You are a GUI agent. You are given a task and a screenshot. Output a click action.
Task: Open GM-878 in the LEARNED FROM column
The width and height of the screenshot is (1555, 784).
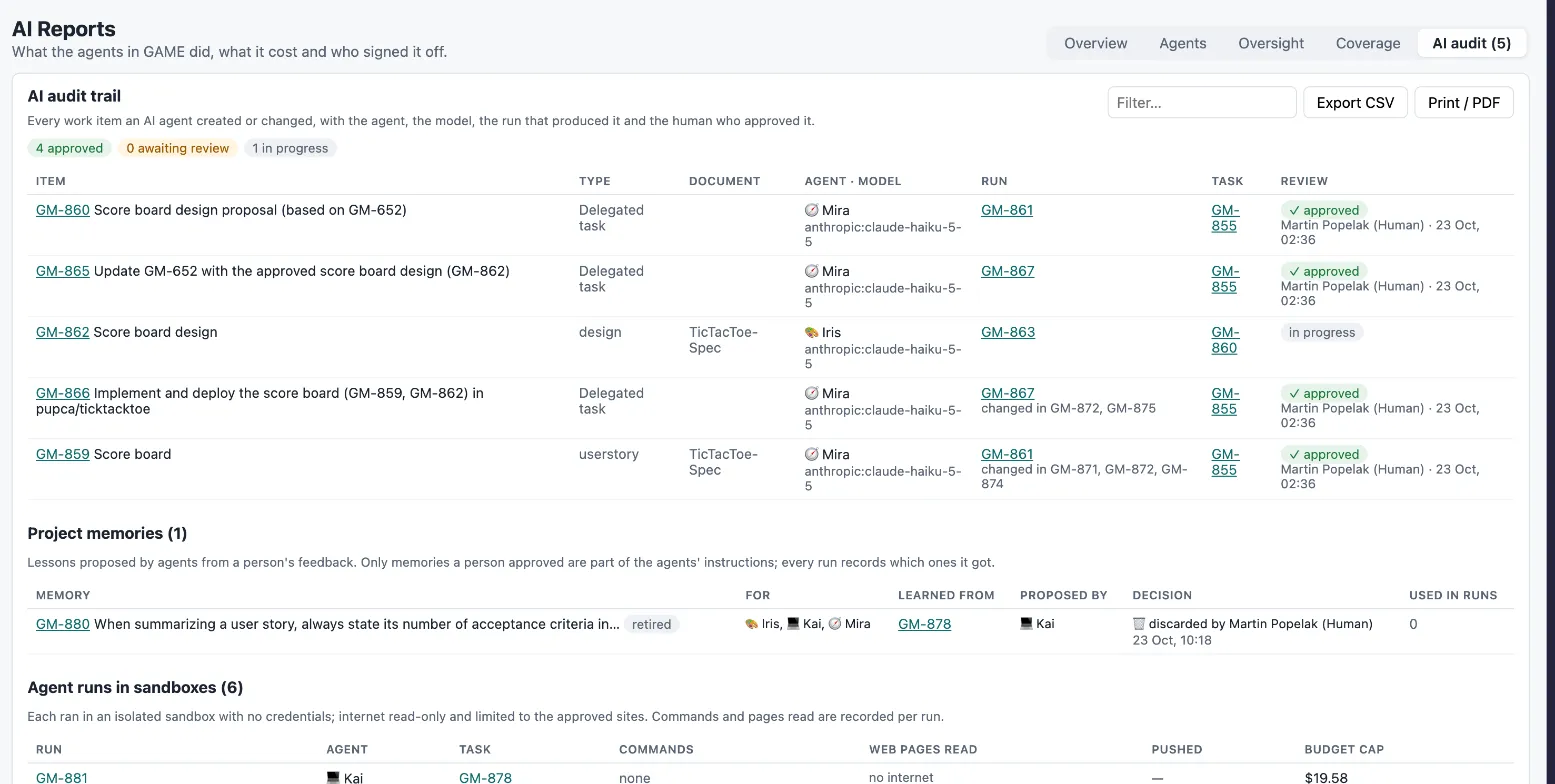click(924, 624)
